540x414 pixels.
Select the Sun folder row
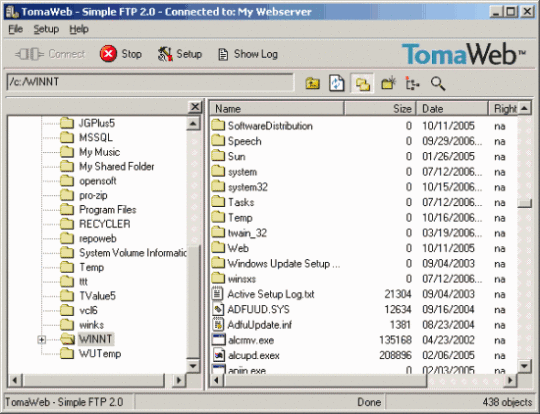click(364, 157)
